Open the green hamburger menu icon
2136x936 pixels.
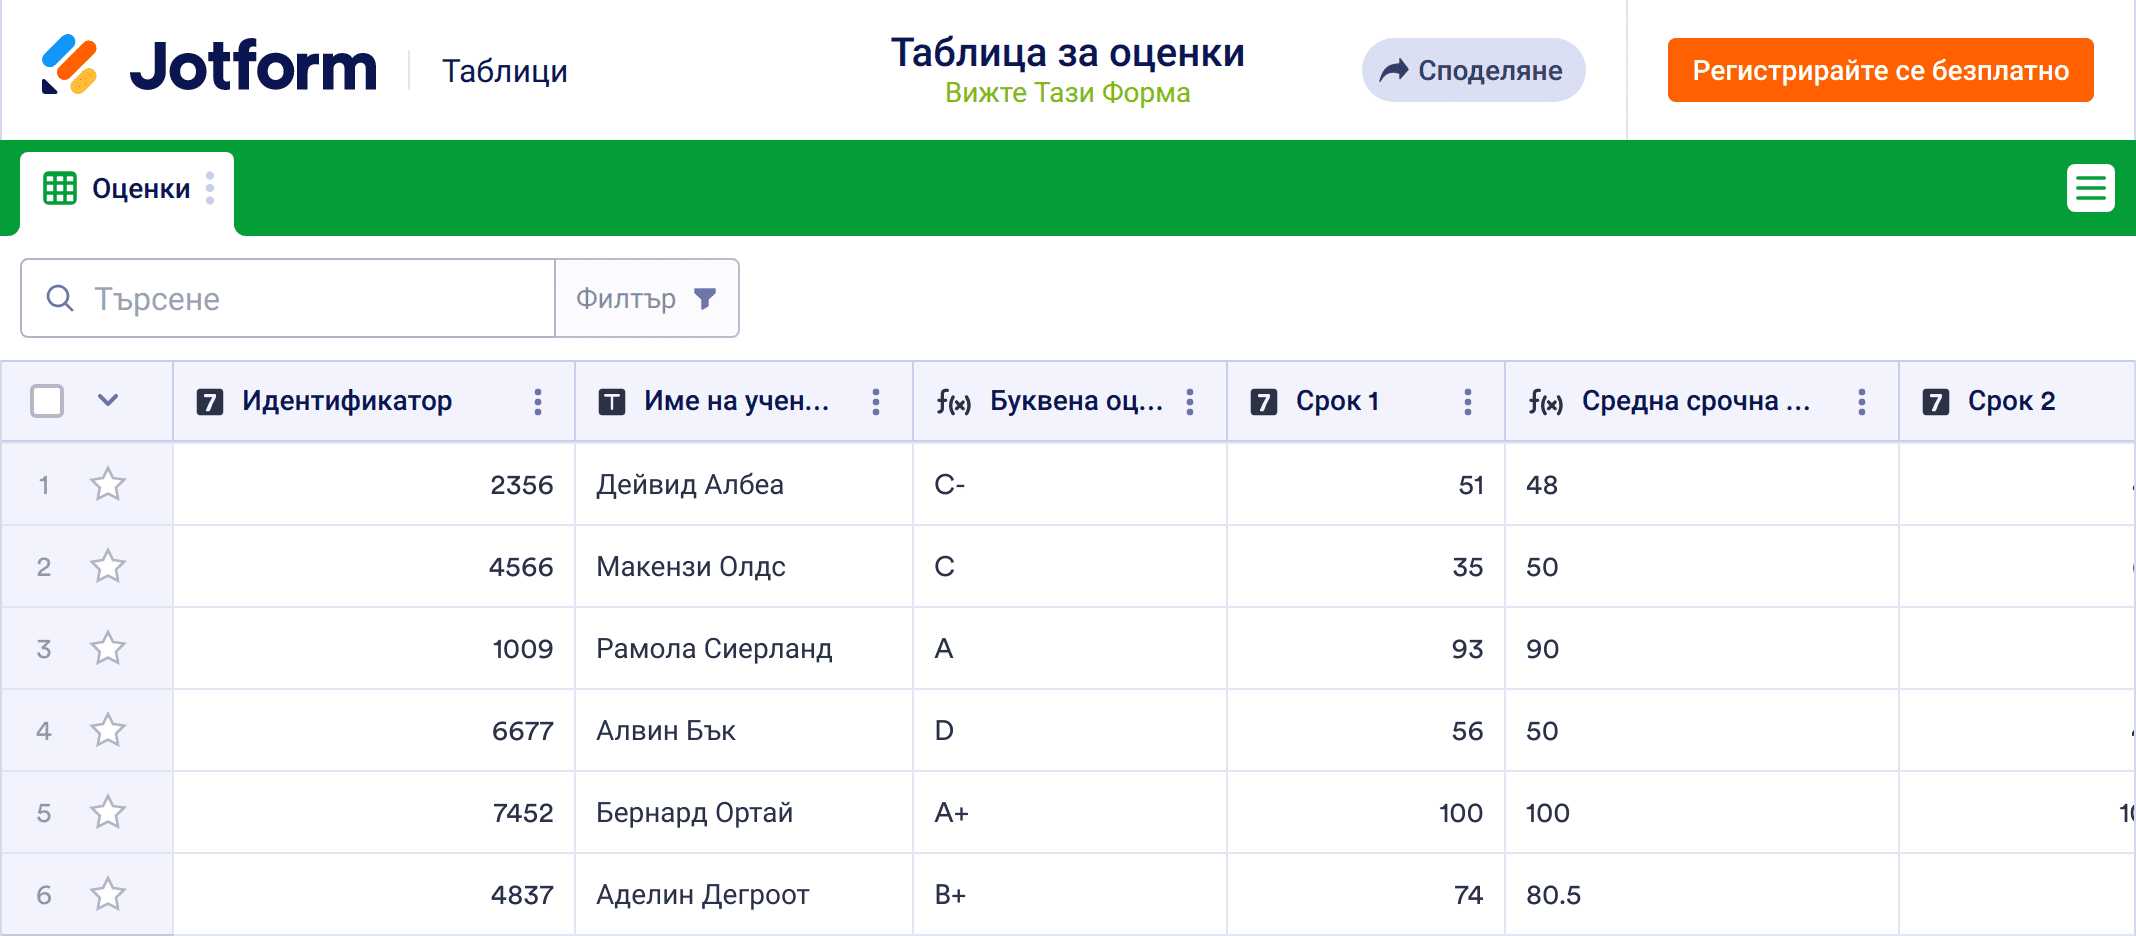pos(2090,188)
